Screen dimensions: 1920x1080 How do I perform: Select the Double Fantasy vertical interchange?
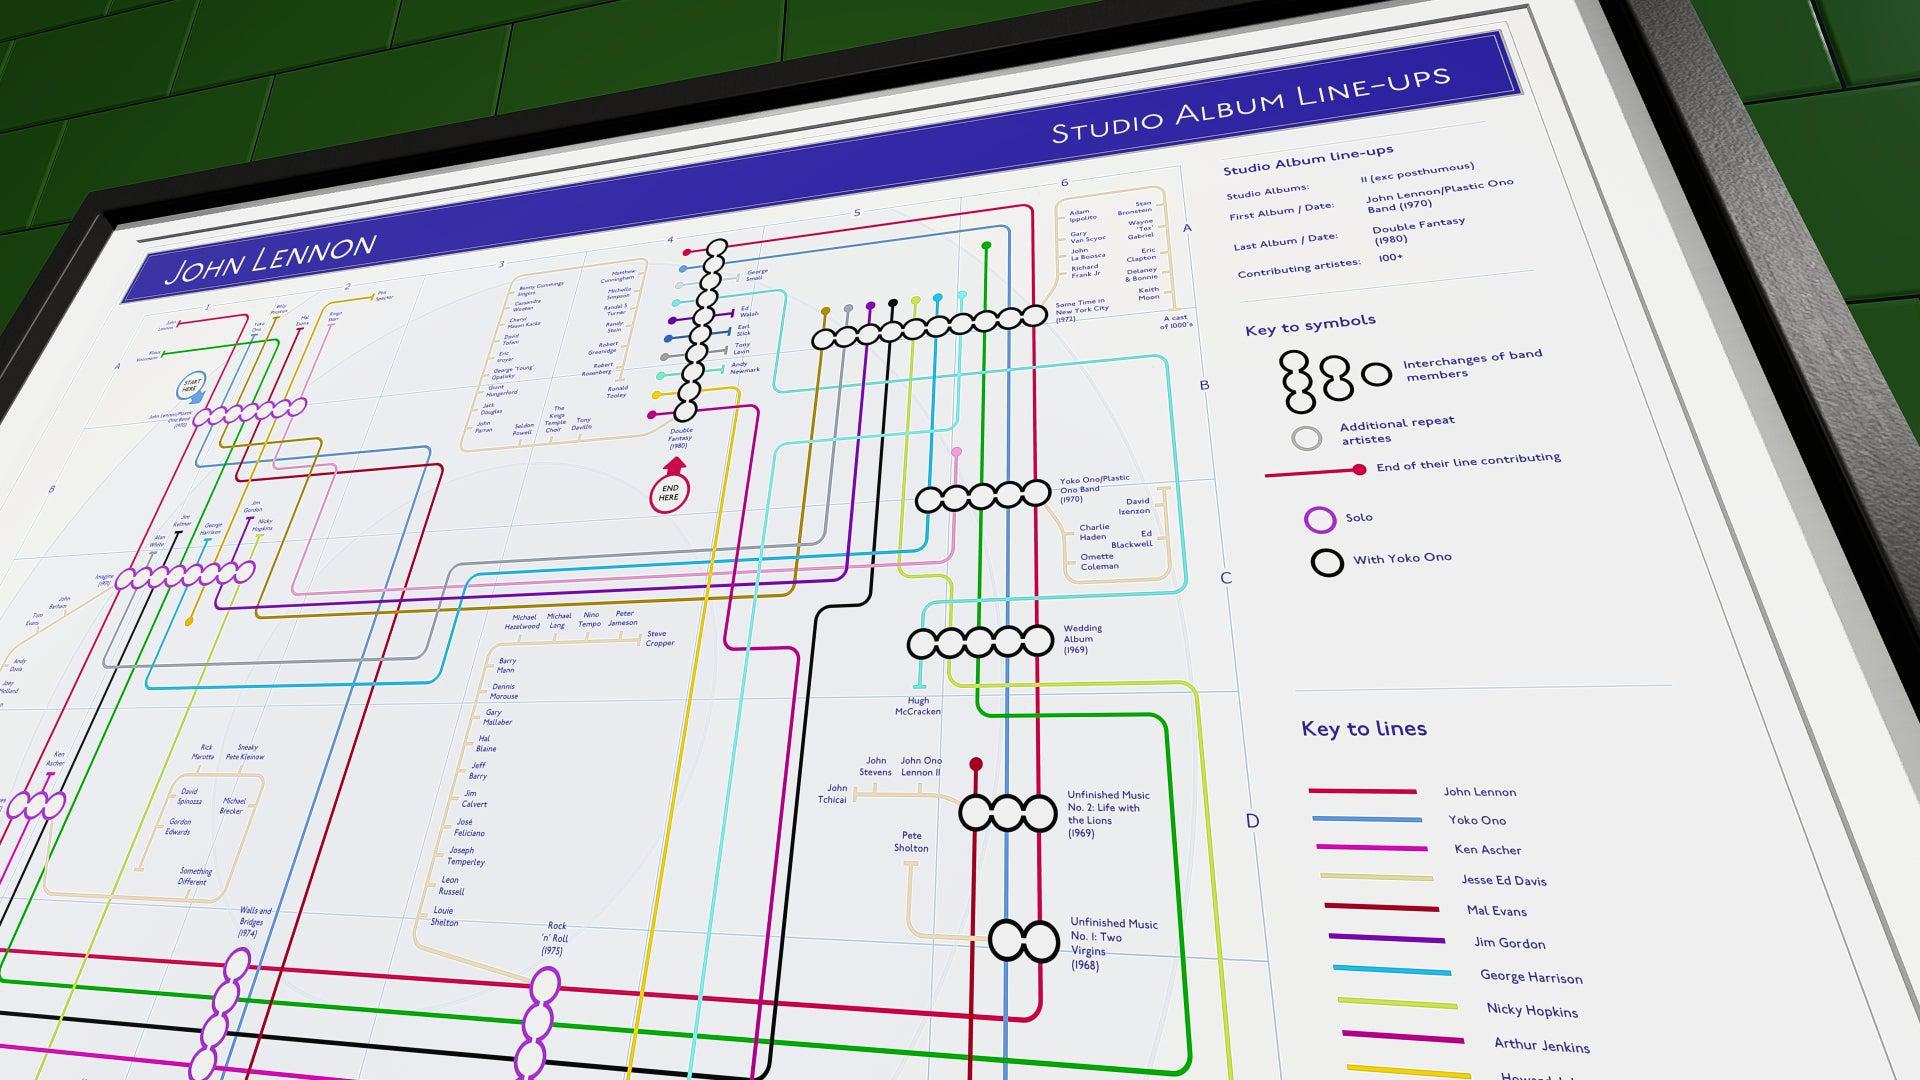click(x=702, y=330)
